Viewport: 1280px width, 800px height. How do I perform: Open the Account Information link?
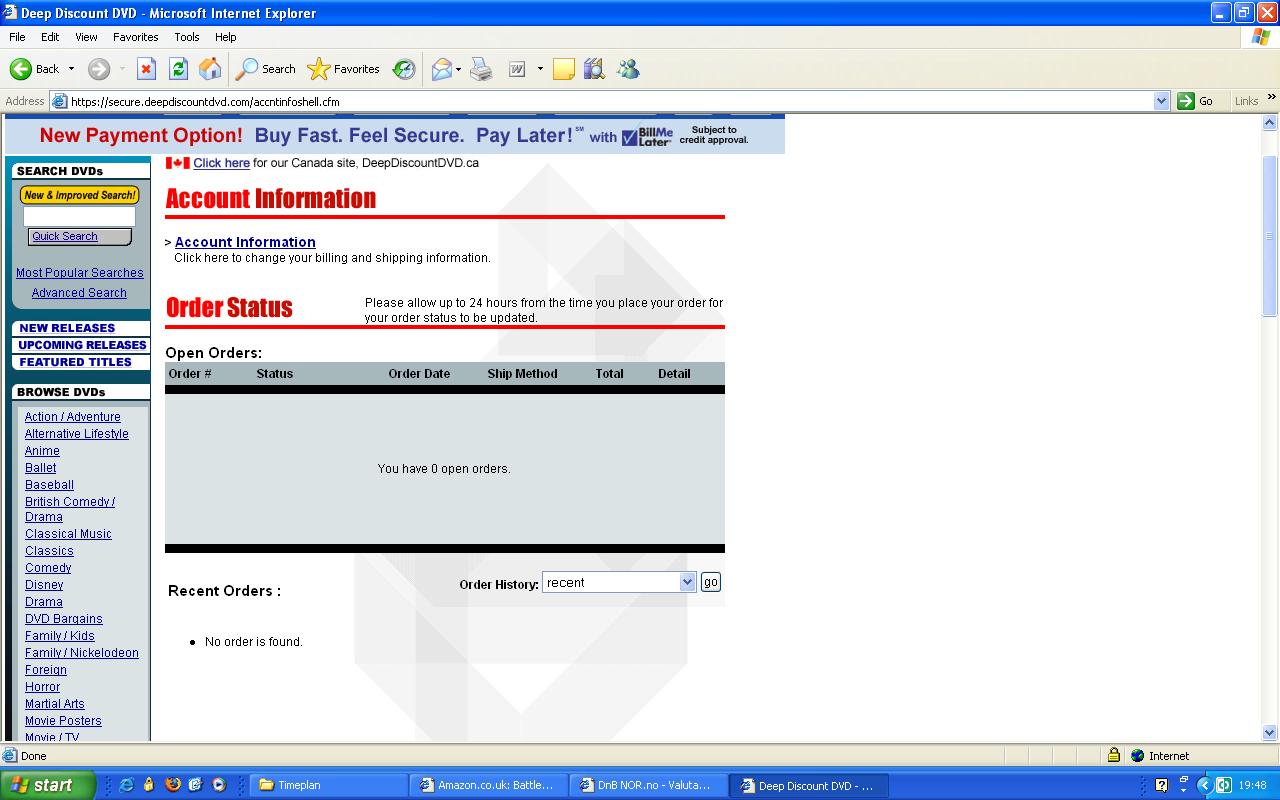(x=245, y=242)
